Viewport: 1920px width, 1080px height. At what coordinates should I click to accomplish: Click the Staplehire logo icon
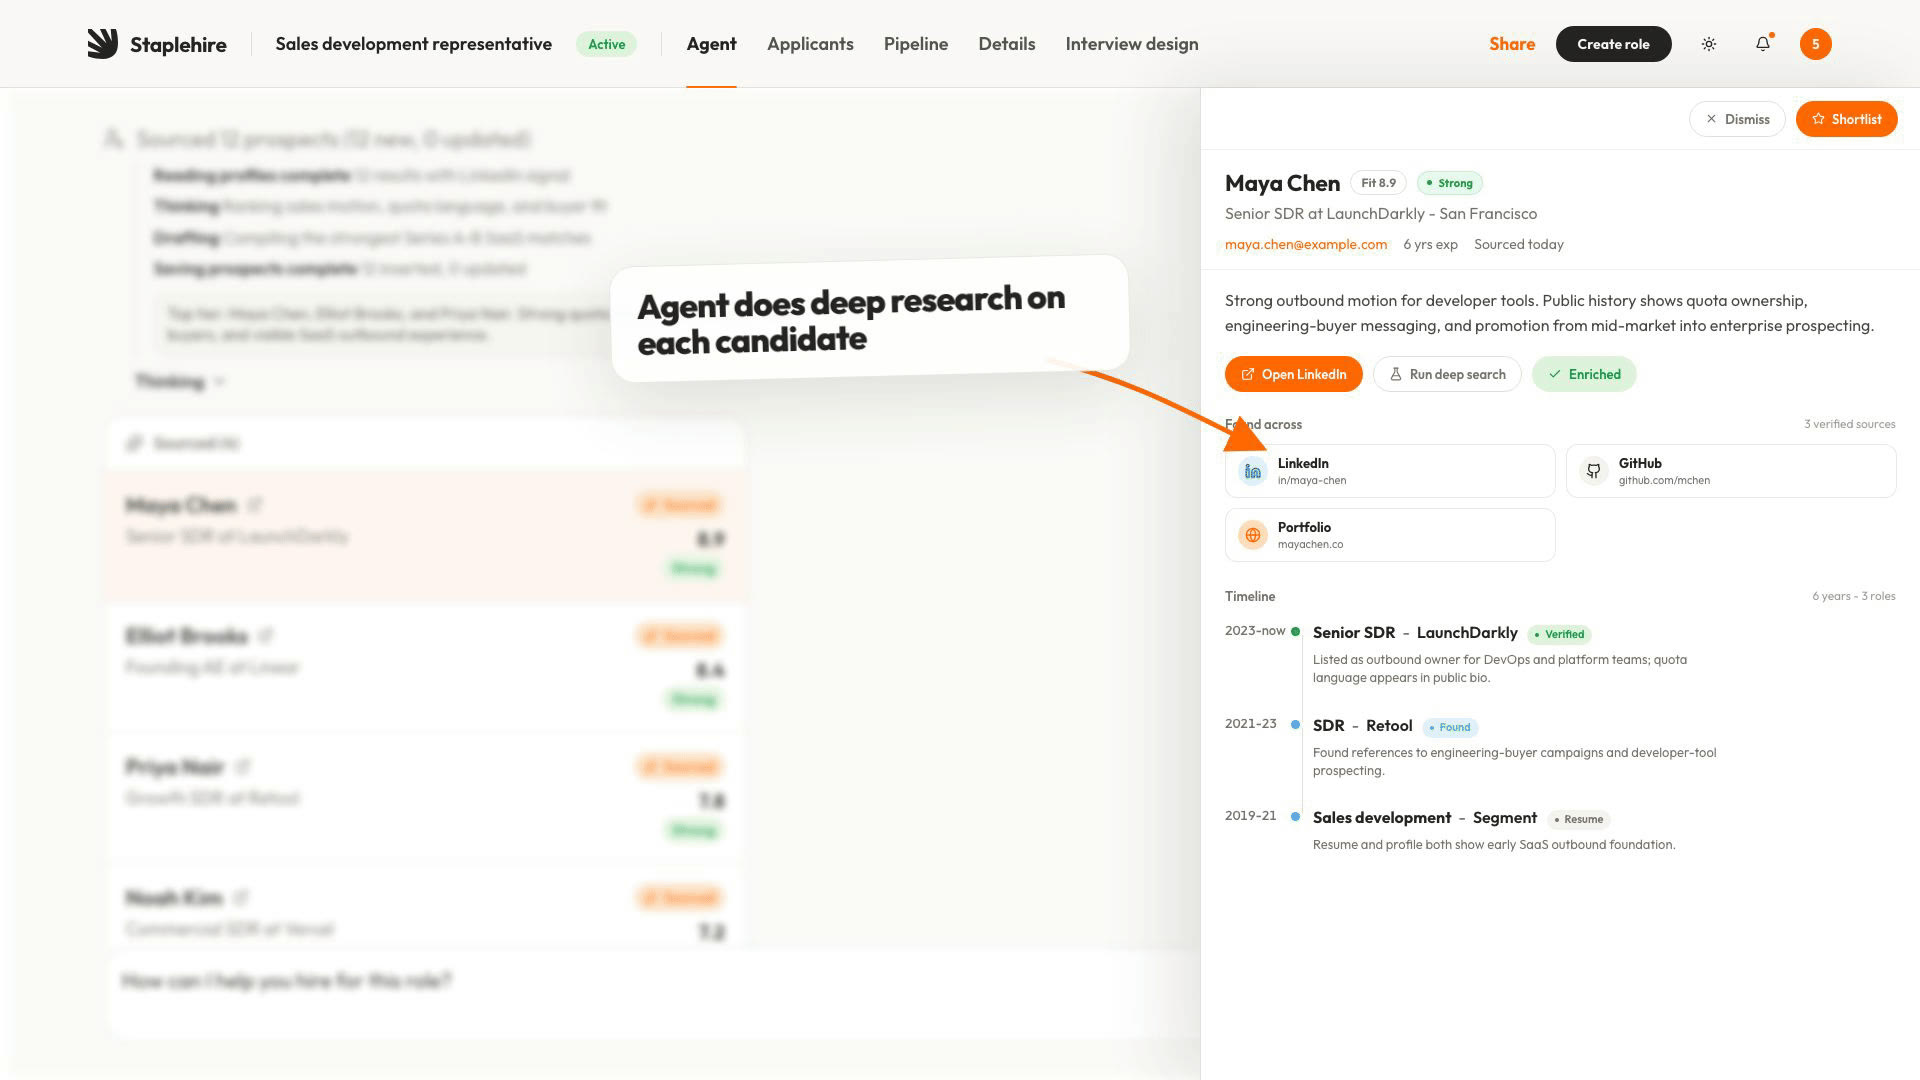click(102, 44)
